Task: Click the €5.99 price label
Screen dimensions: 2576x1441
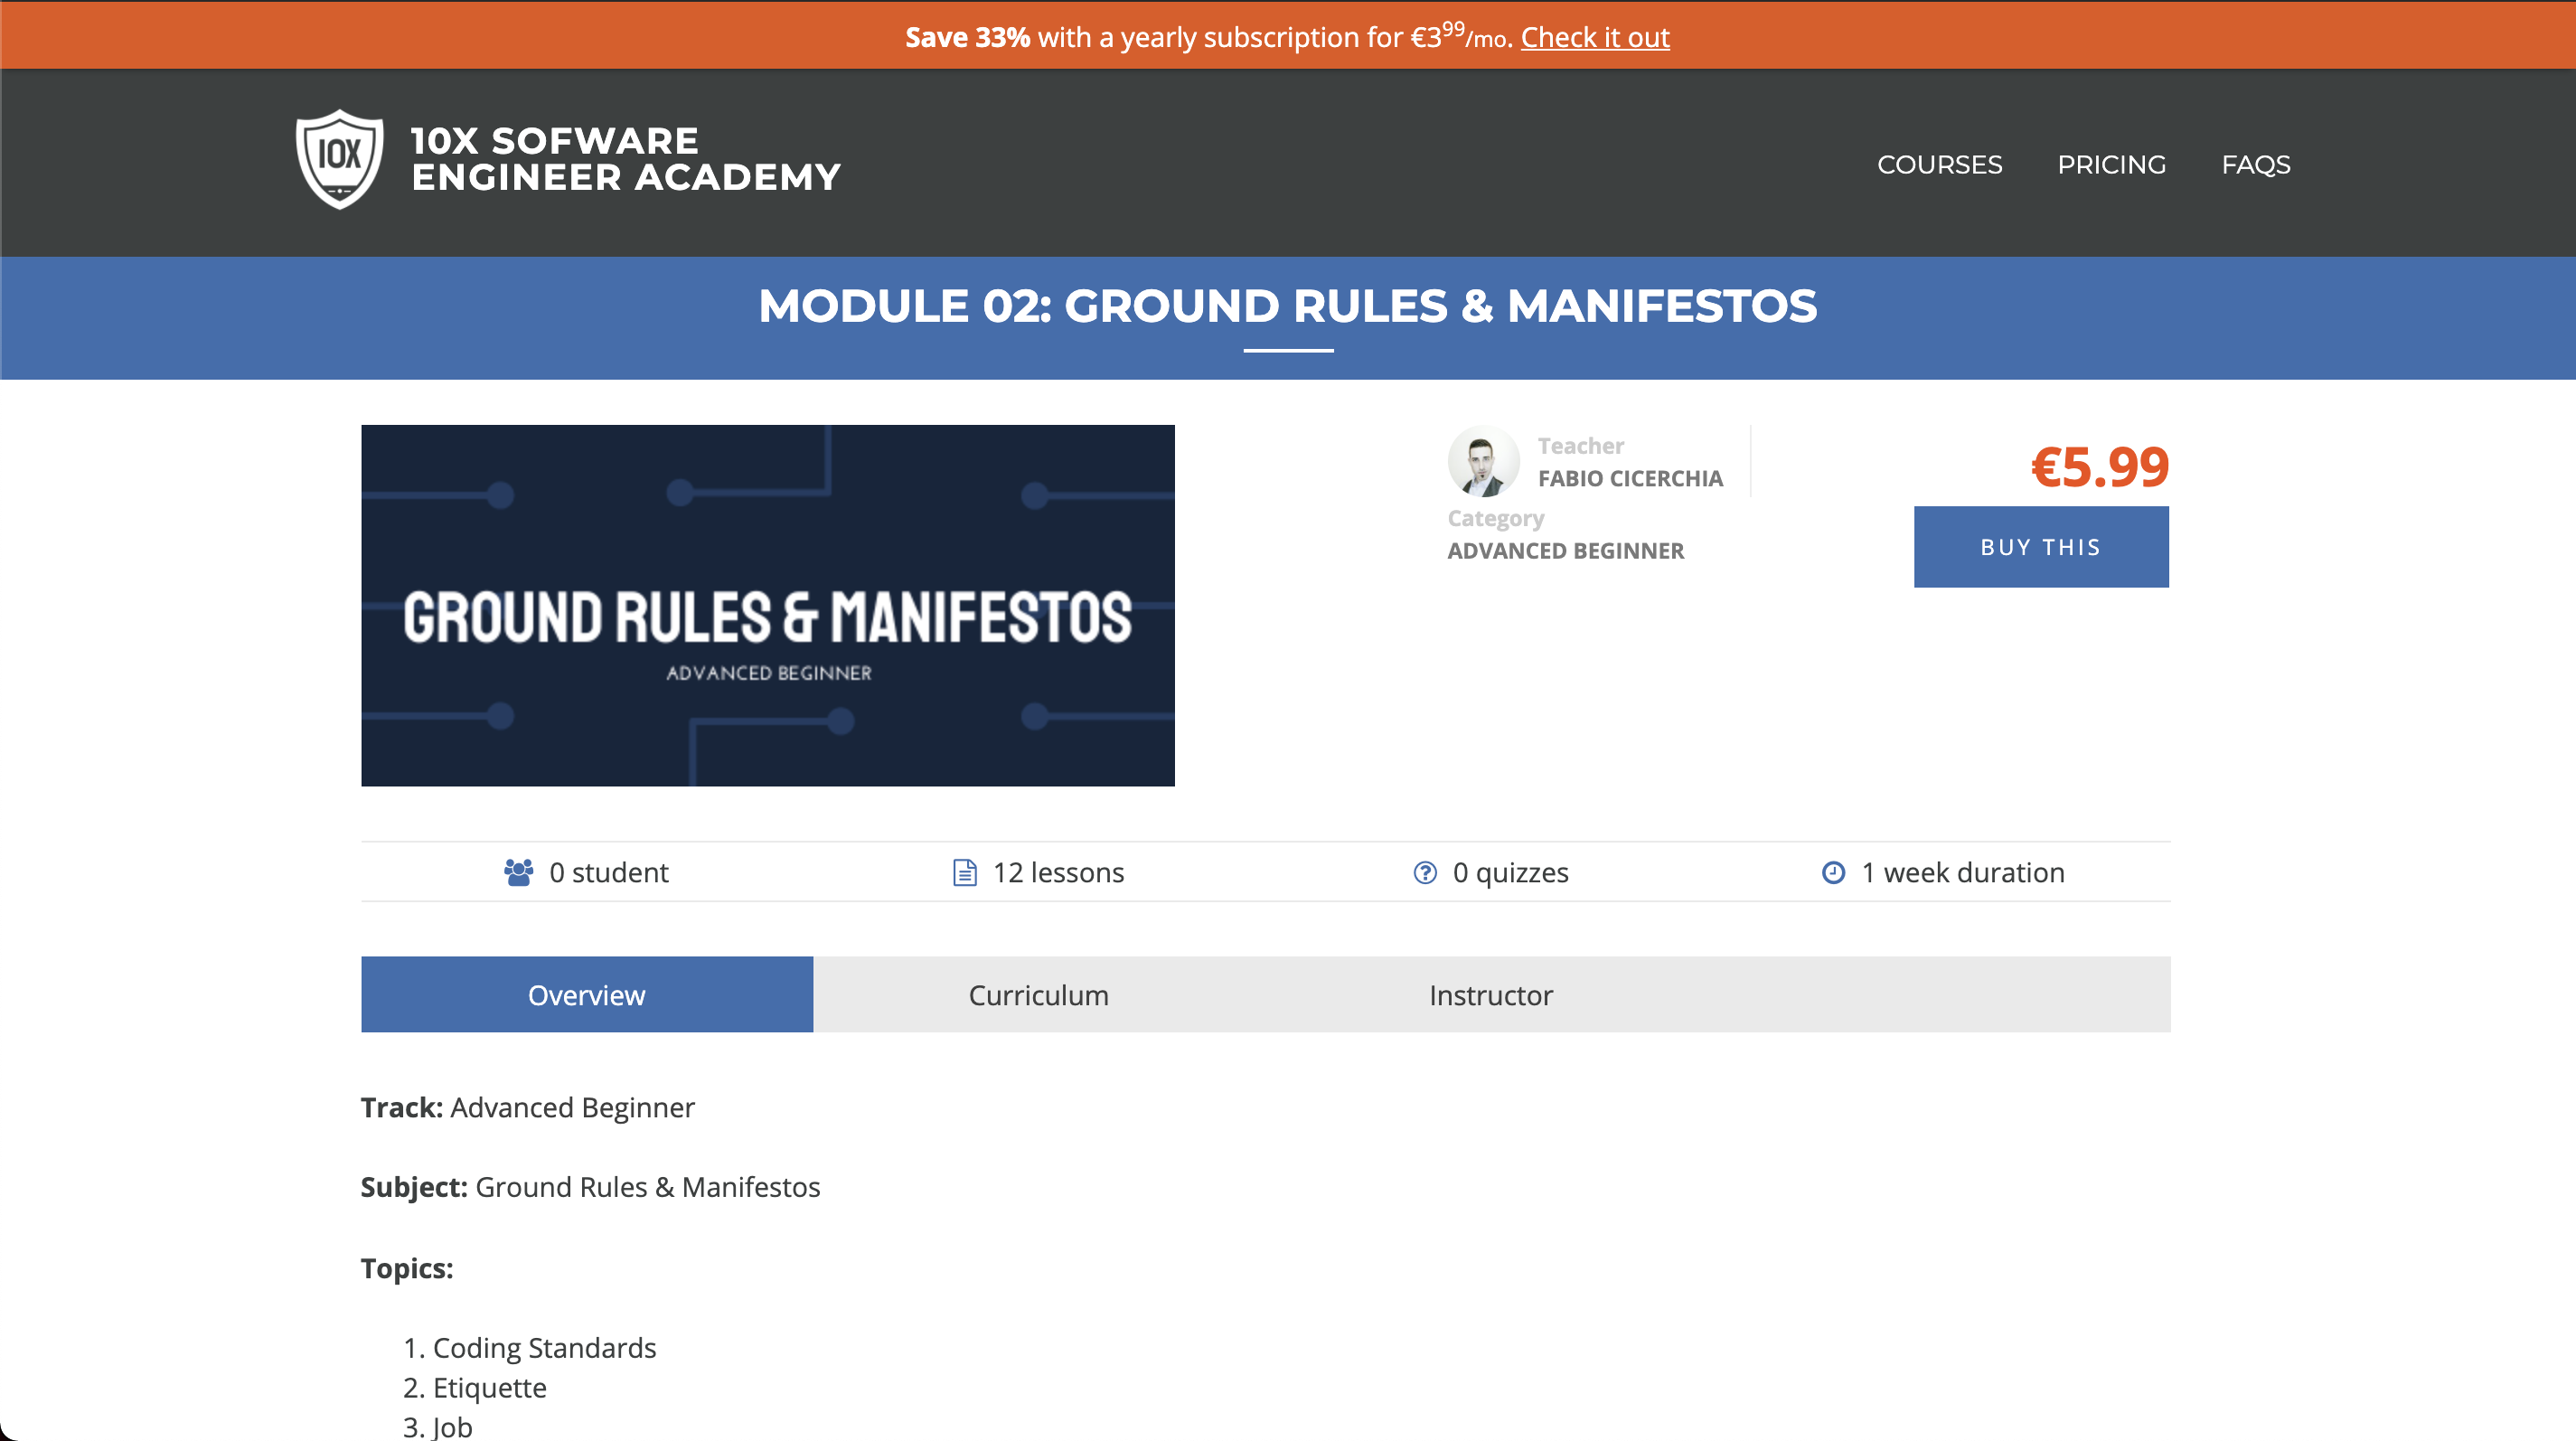Action: click(2099, 466)
